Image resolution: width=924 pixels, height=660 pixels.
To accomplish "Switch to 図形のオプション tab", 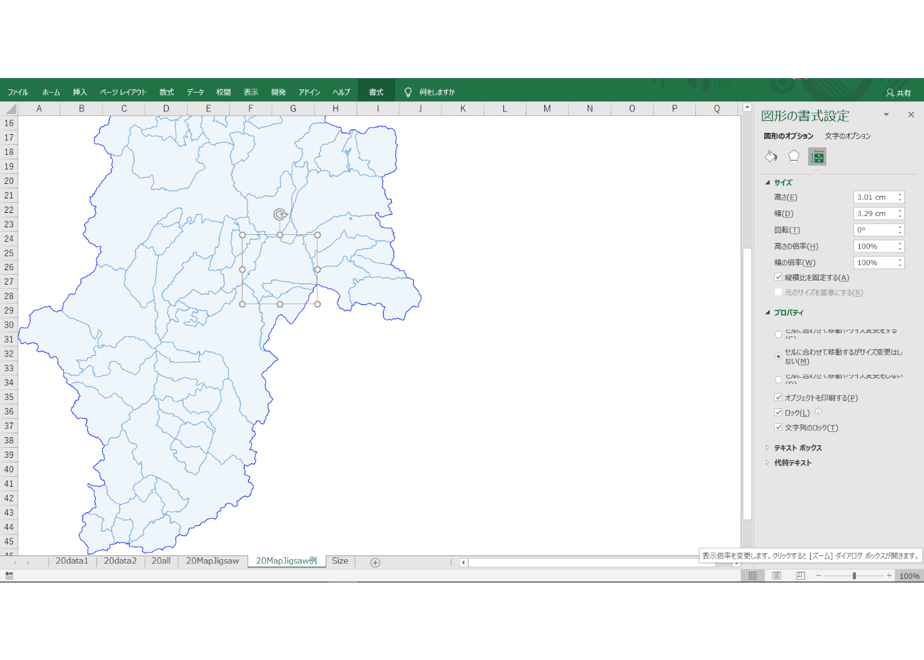I will coord(788,136).
